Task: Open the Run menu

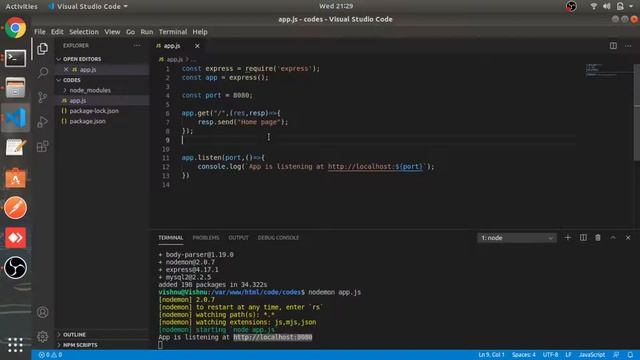Action: pos(147,32)
